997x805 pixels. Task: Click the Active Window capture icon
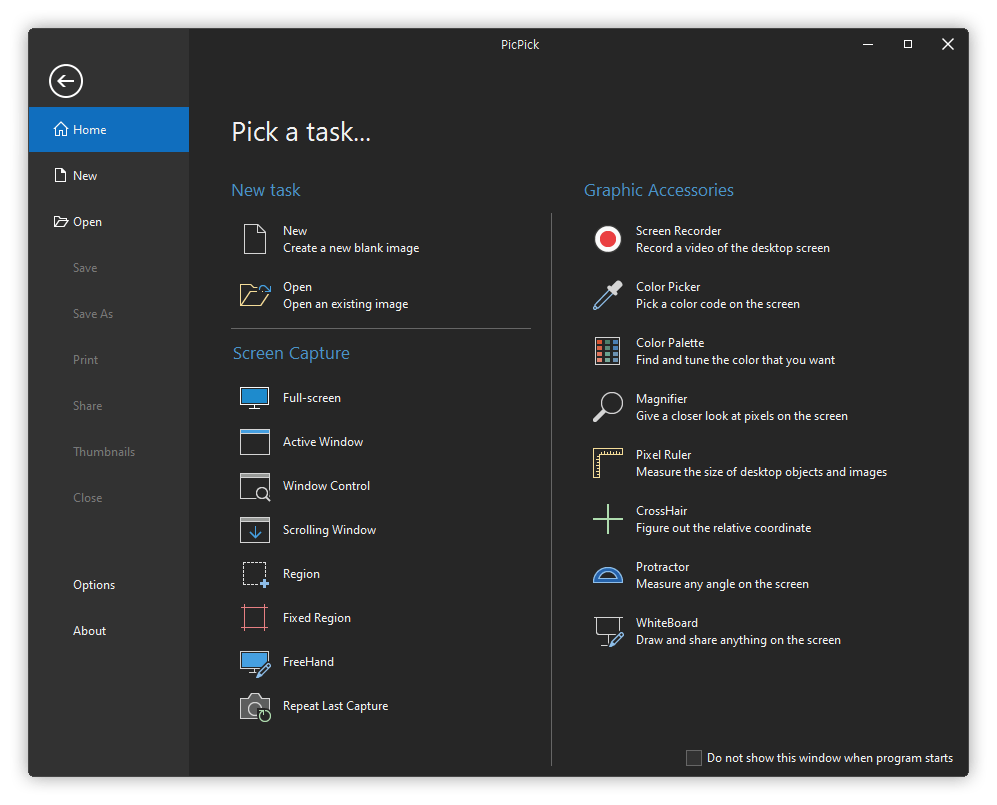(255, 442)
